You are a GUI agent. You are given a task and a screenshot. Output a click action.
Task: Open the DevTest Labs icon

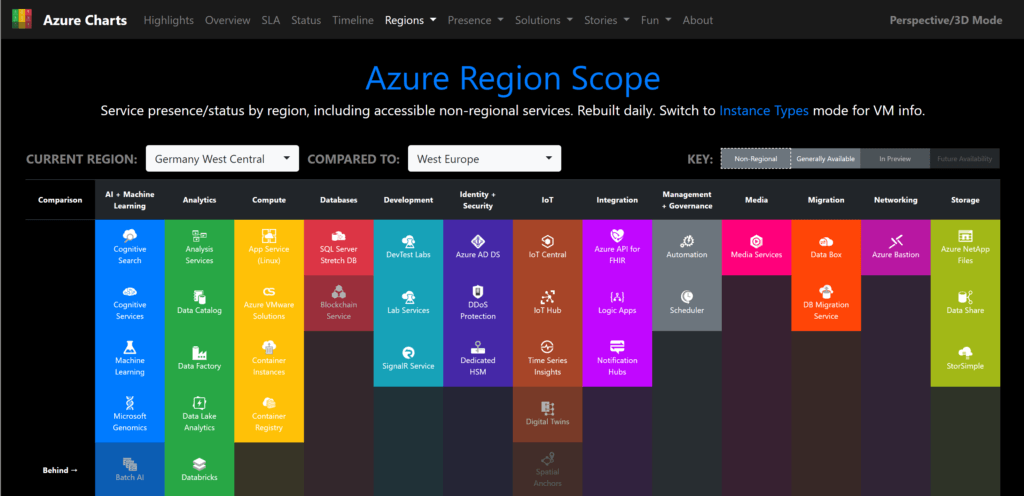click(408, 241)
